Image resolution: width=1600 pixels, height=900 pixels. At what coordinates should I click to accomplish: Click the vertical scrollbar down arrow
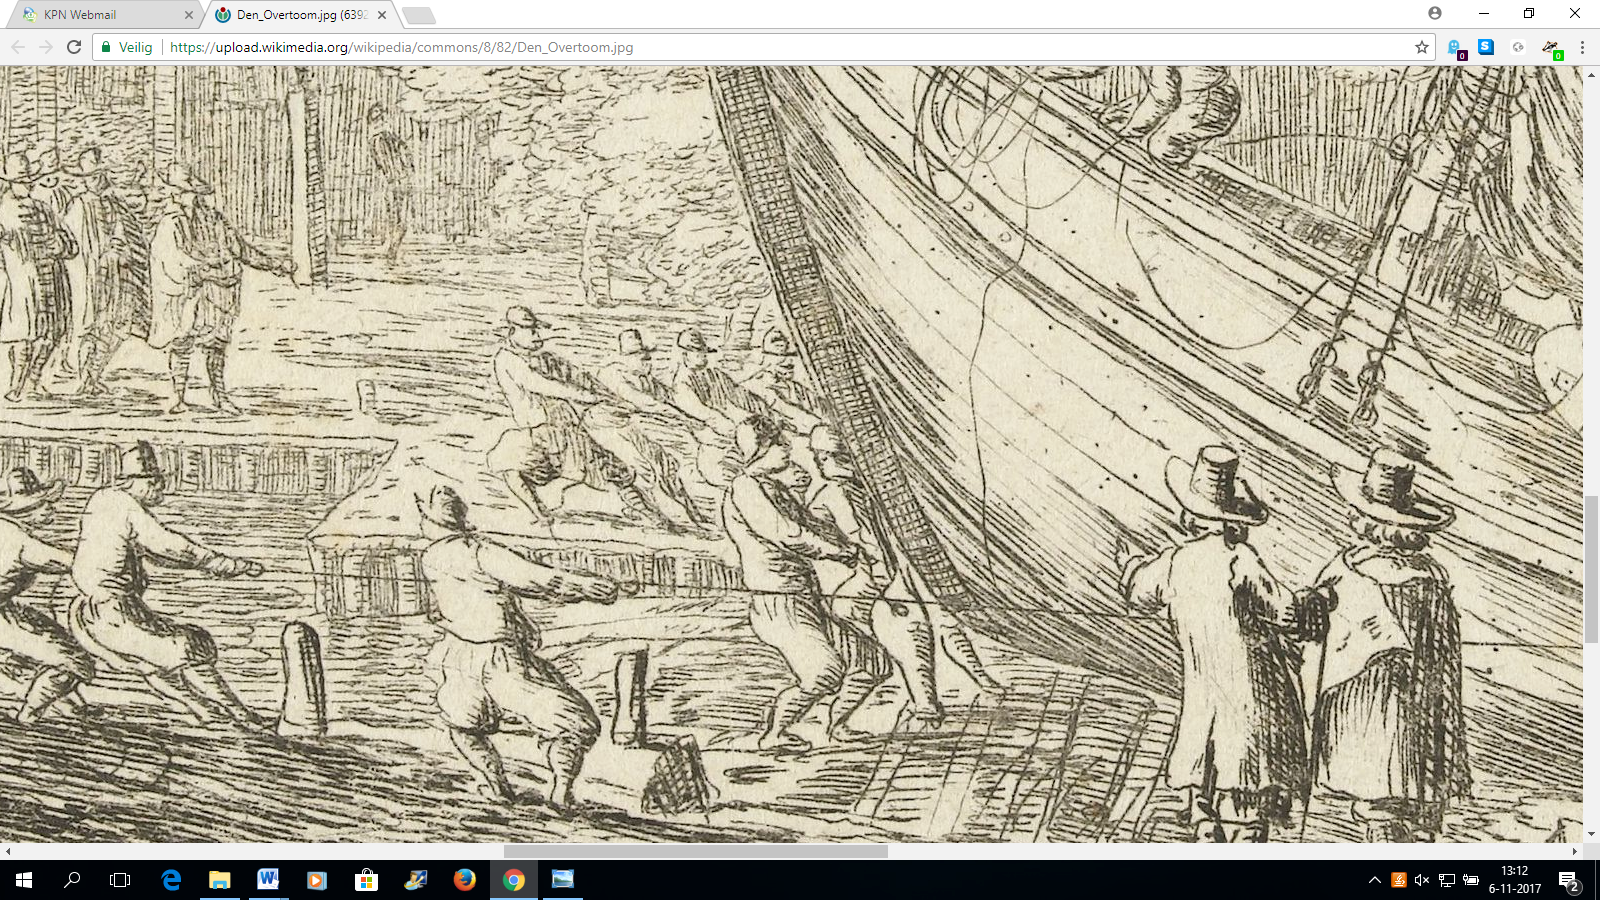pyautogui.click(x=1591, y=834)
